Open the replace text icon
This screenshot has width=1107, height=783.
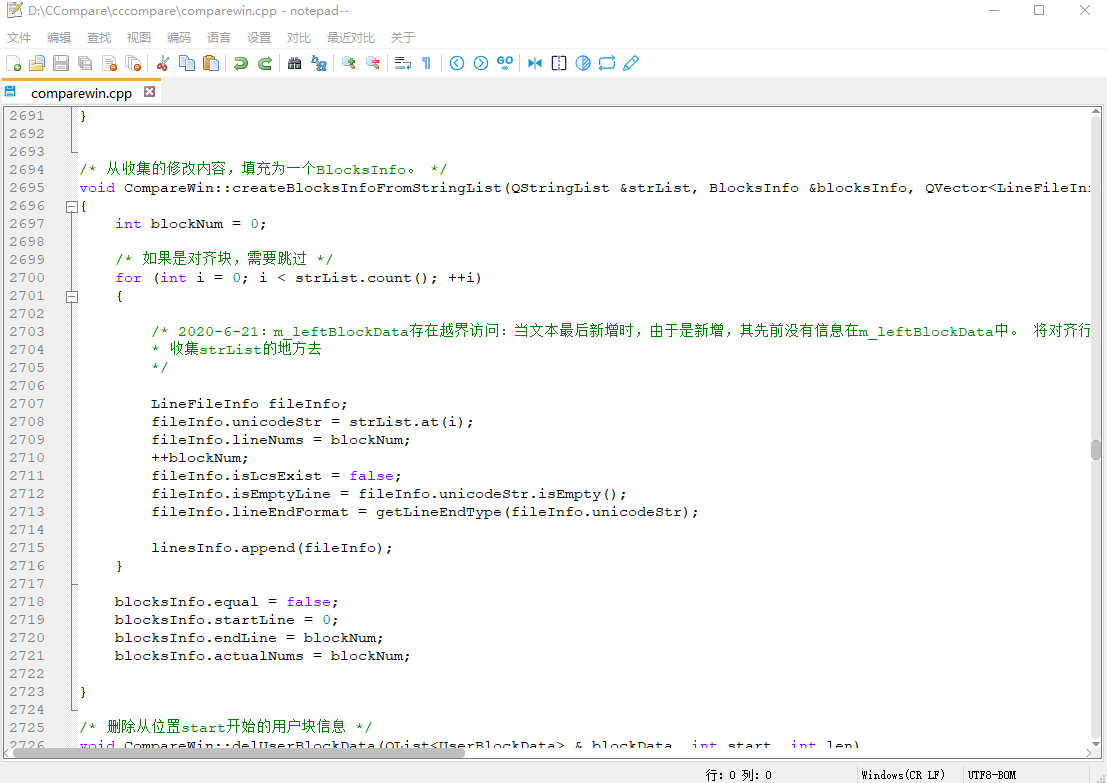coord(319,64)
